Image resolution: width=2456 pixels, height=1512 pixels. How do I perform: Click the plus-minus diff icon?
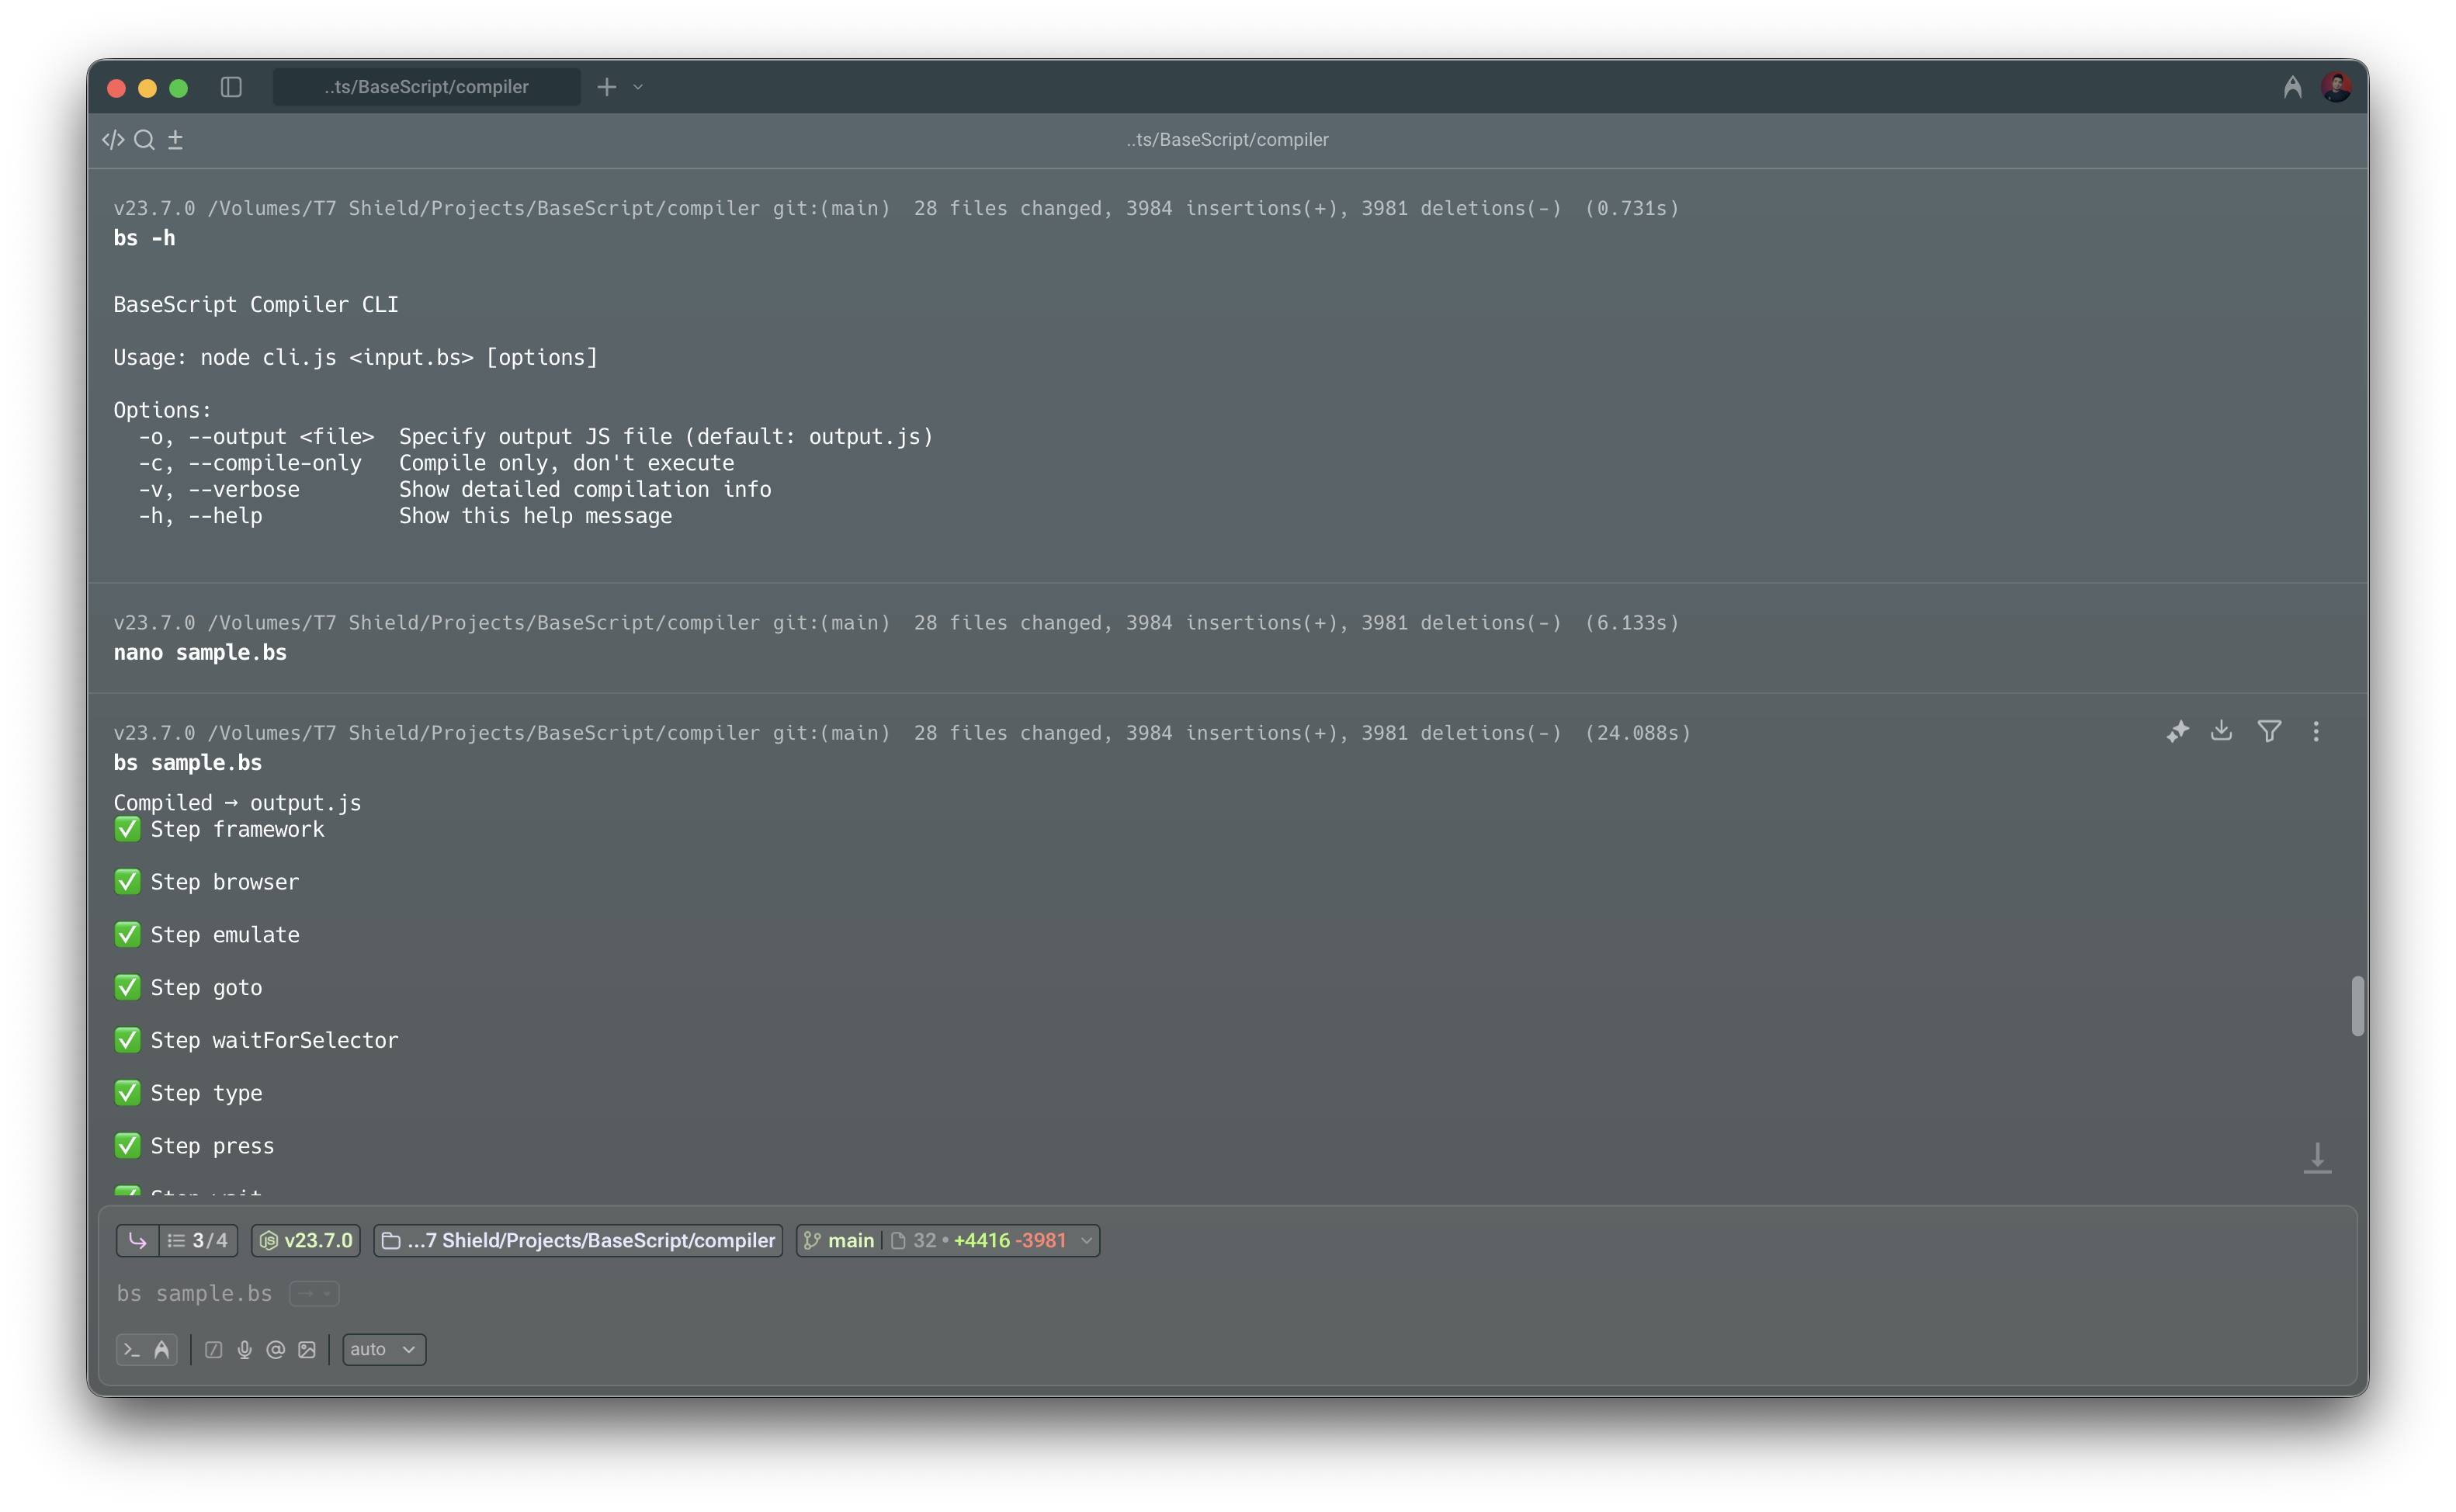click(175, 140)
